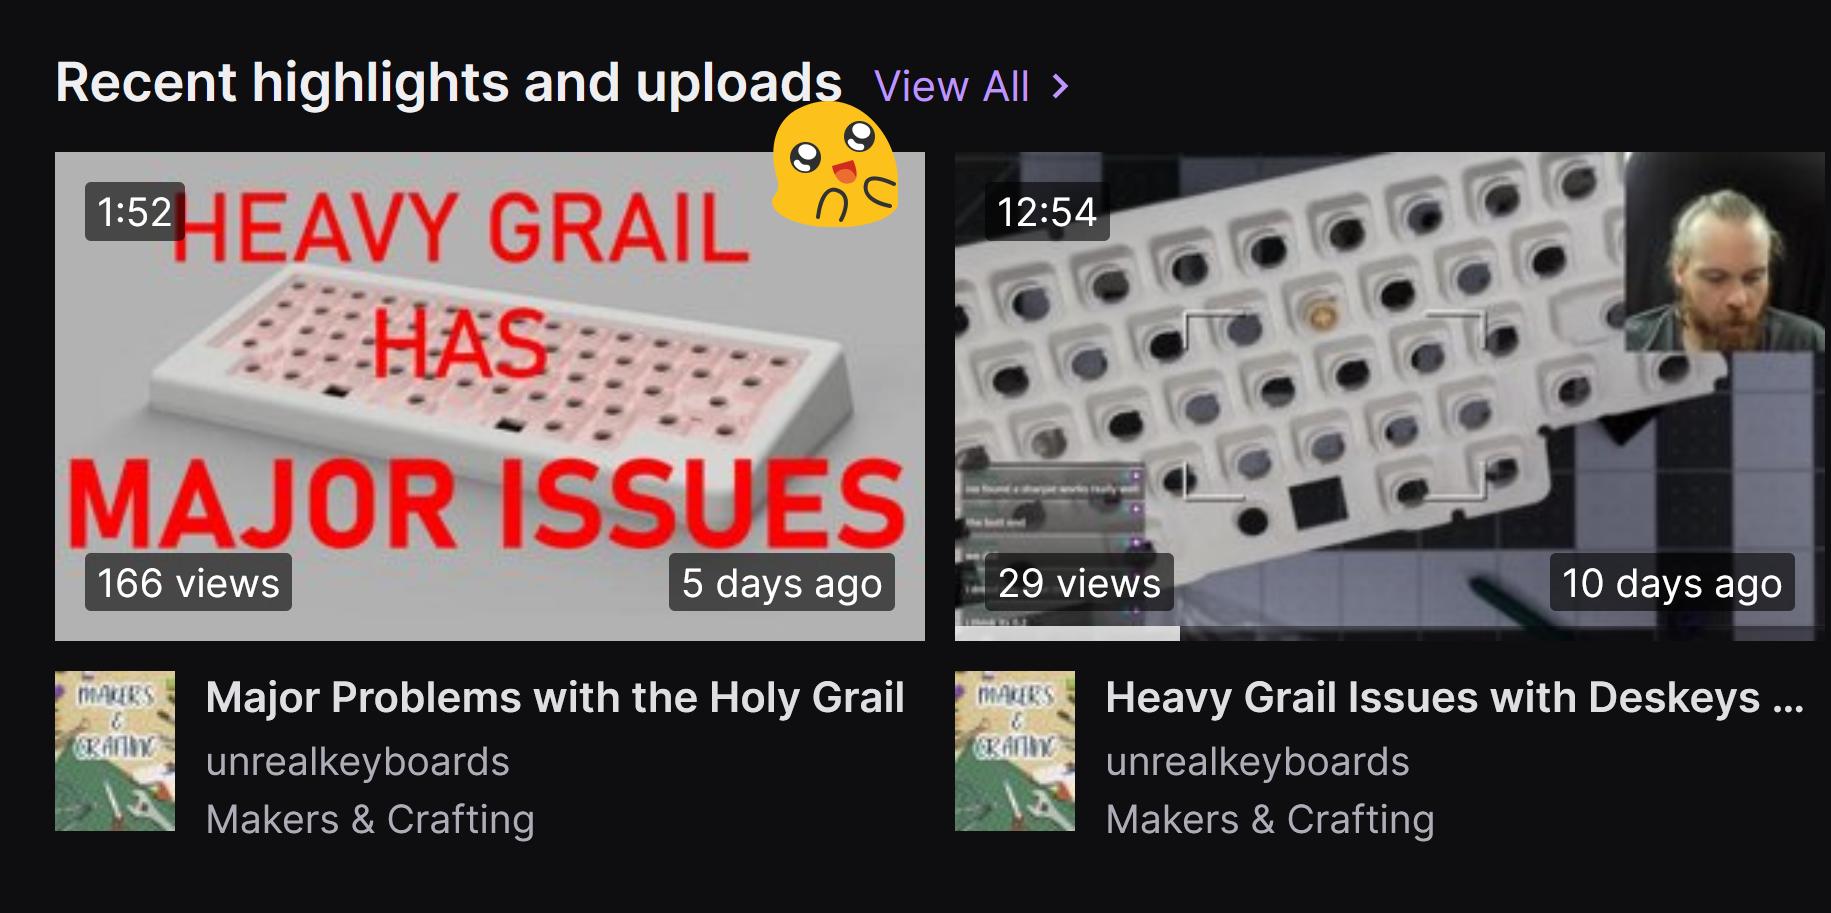Click the 166 views label

188,582
